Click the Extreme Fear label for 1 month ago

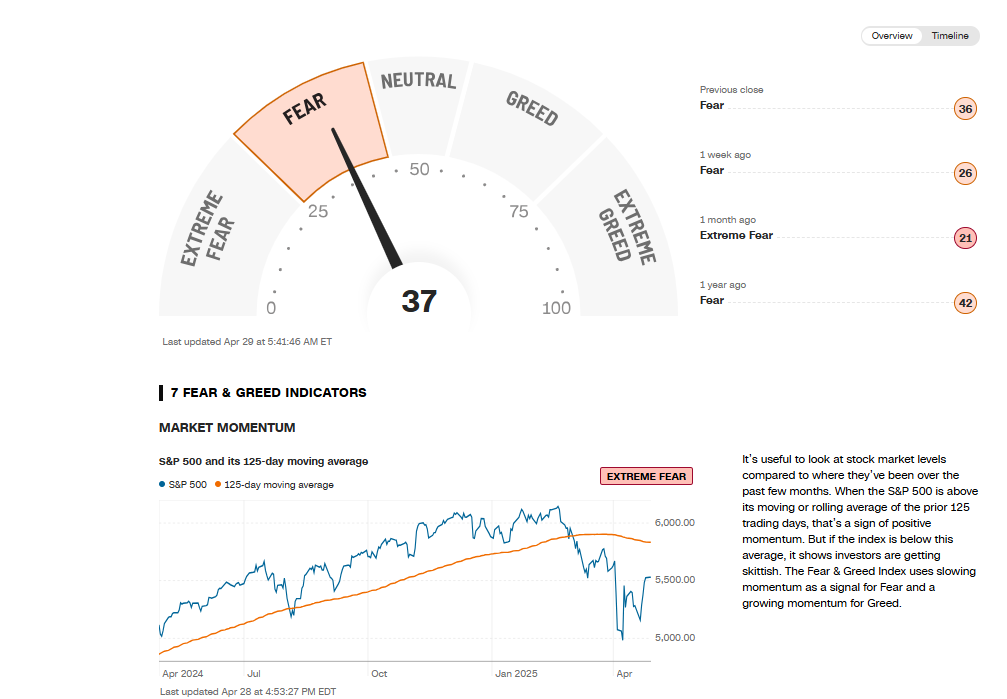[736, 236]
